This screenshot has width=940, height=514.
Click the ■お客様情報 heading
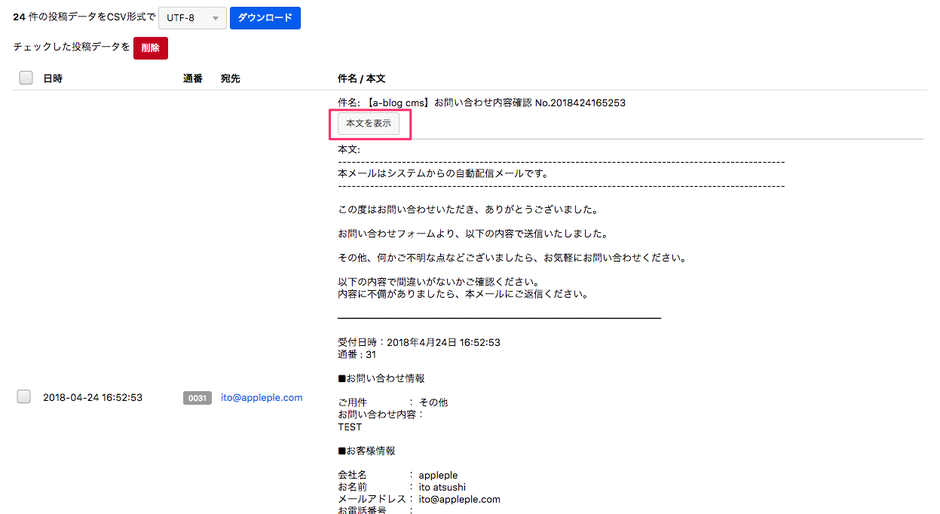pos(366,450)
